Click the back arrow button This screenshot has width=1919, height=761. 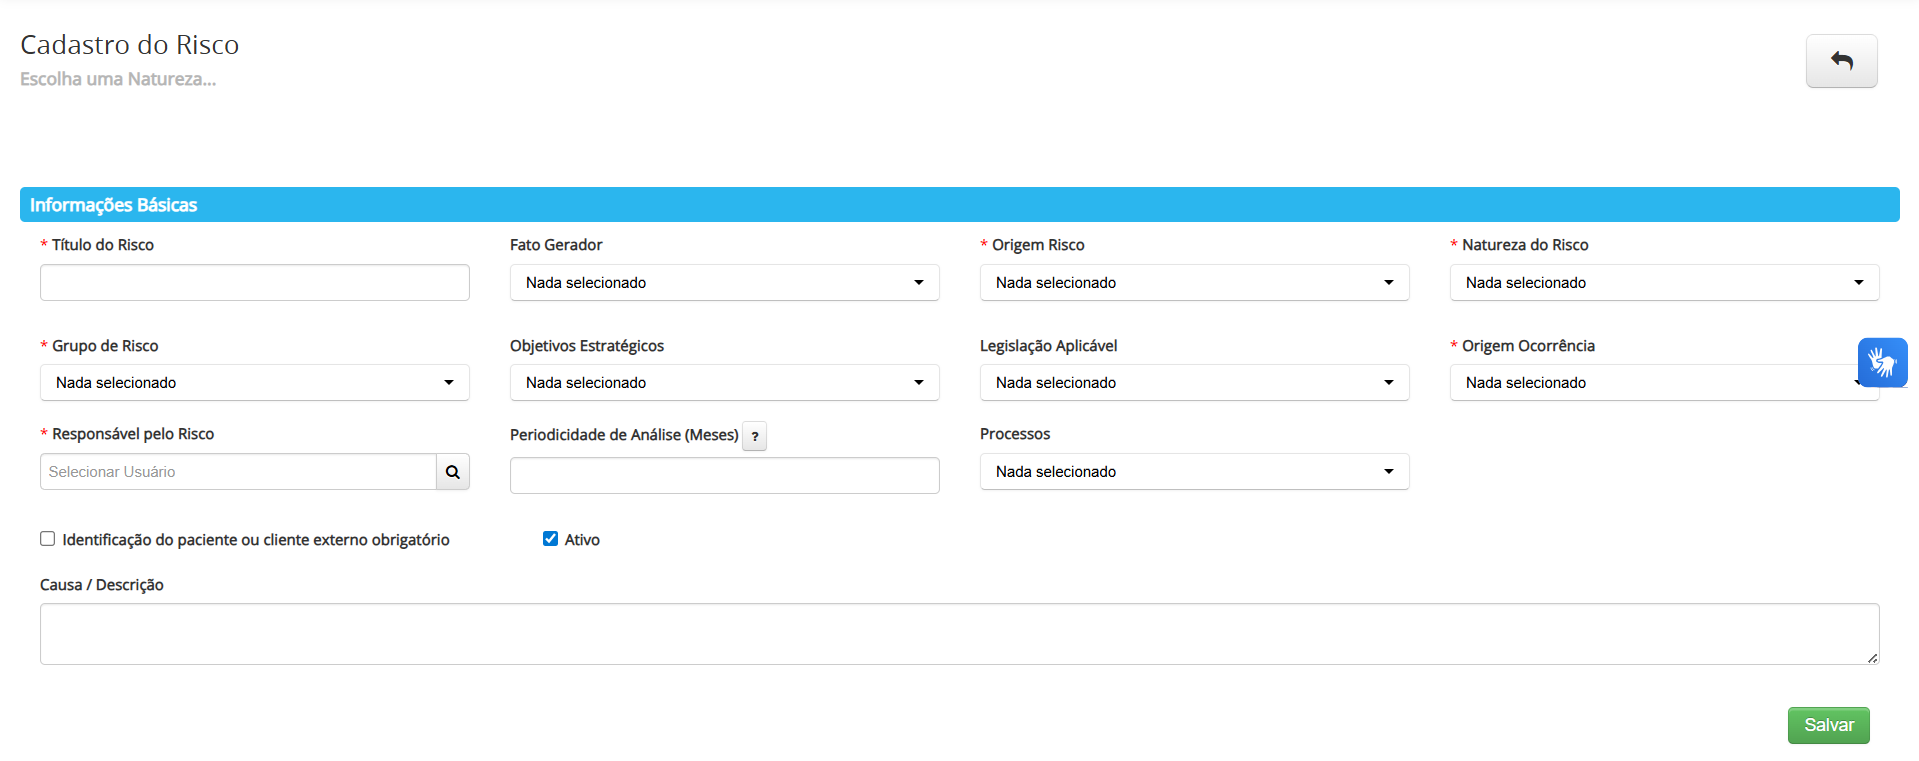point(1841,61)
